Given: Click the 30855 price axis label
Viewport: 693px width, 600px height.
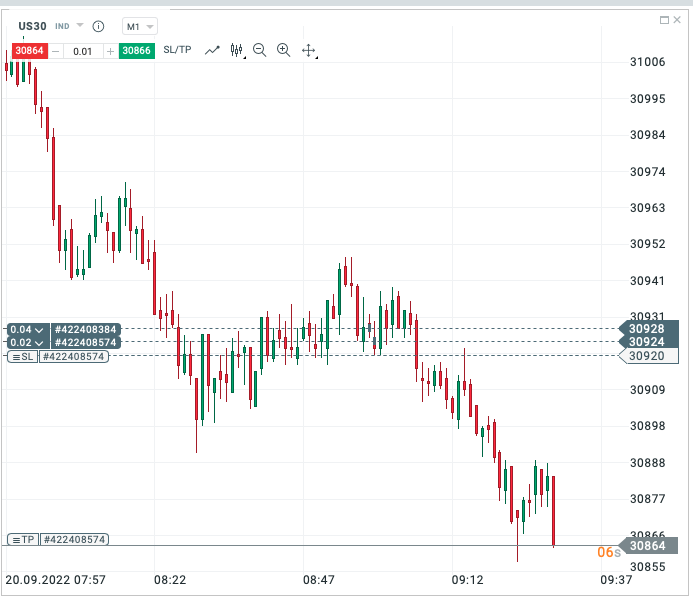Looking at the screenshot, I should point(647,567).
